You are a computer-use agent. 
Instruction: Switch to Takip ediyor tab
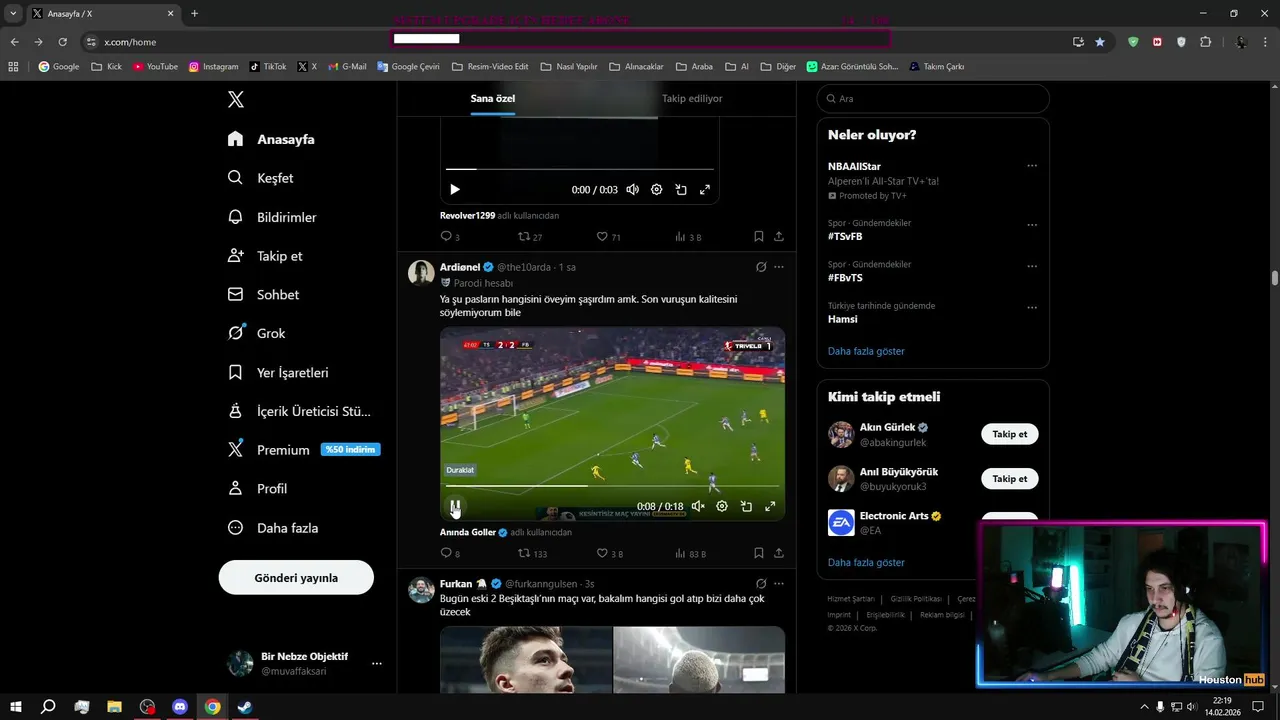pos(692,99)
